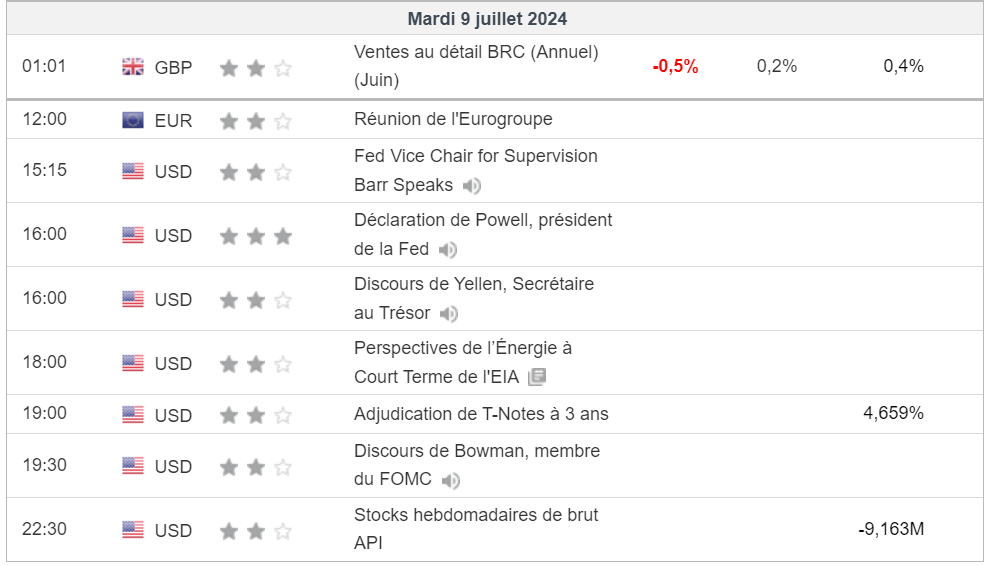Click US flag on the 22:30 API row
The width and height of the screenshot is (993, 566).
(x=133, y=530)
